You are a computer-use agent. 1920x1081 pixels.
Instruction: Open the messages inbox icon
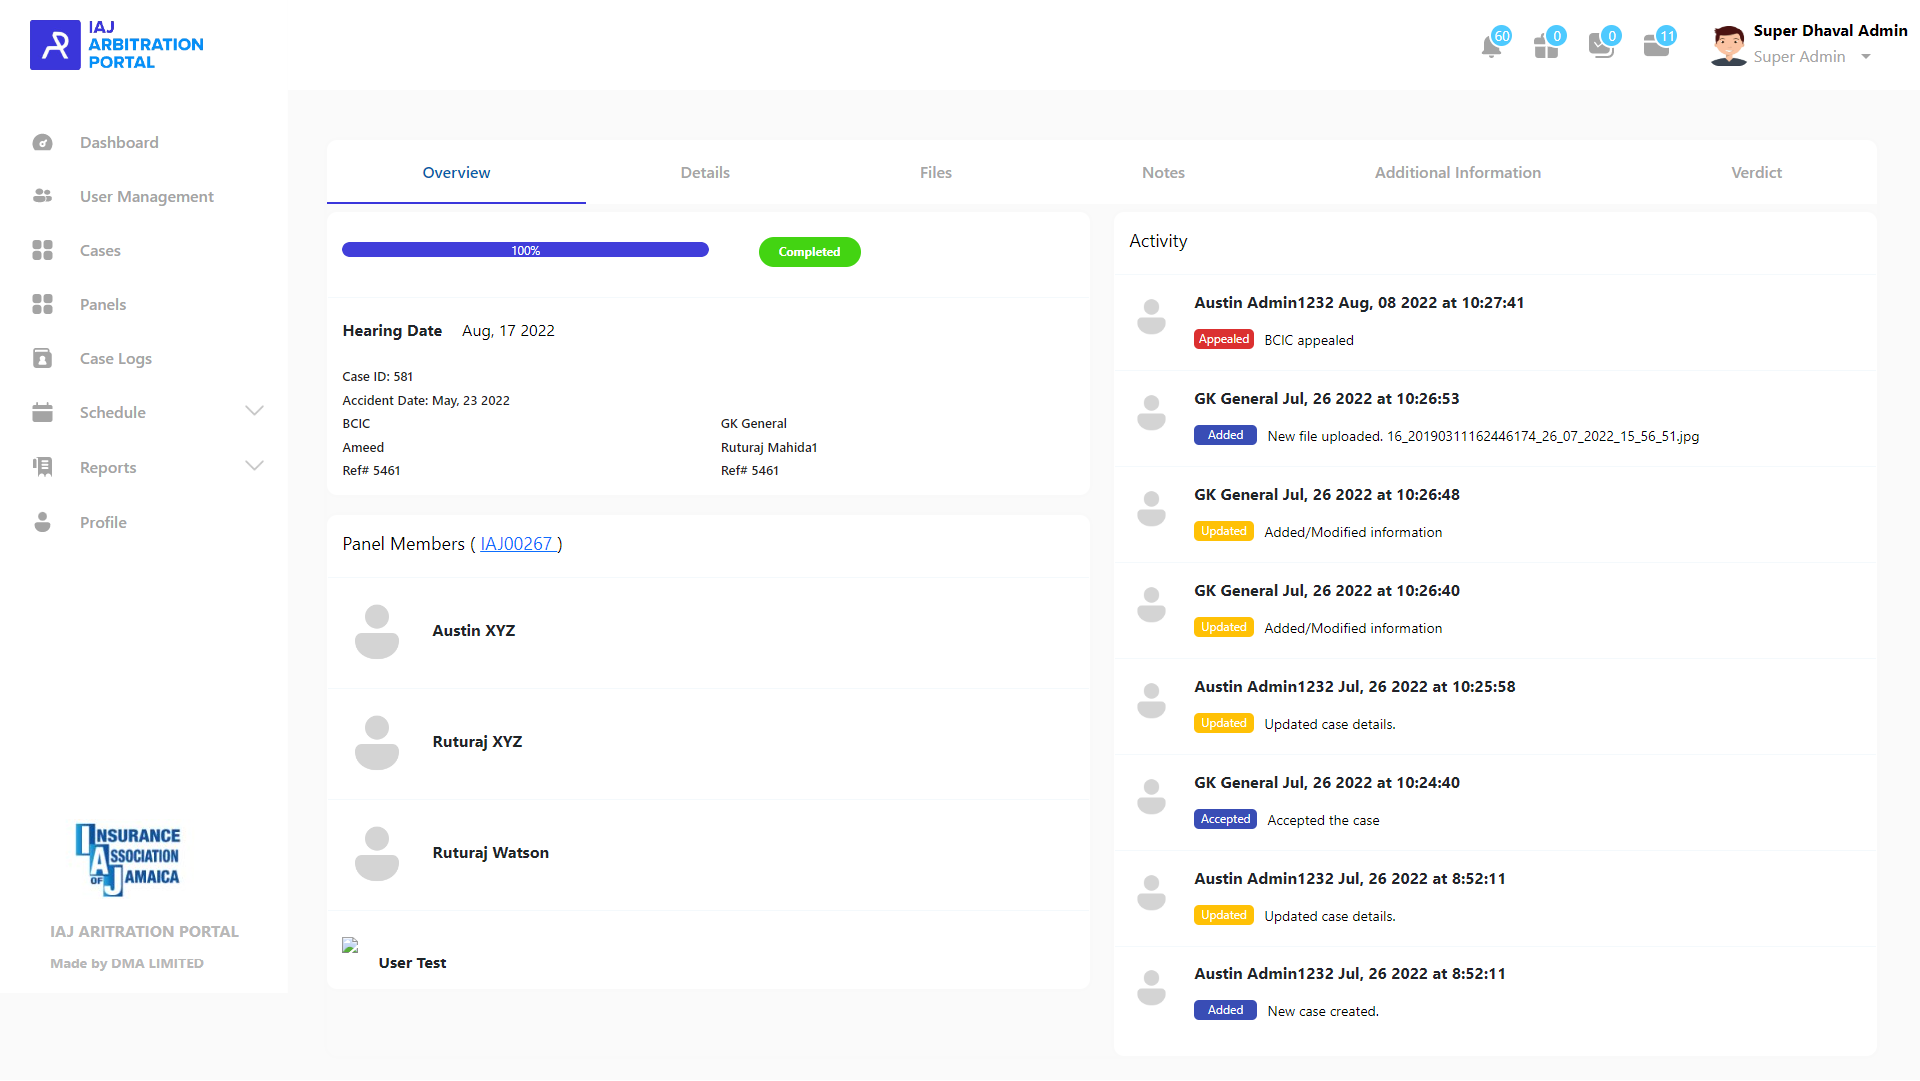coord(1601,46)
